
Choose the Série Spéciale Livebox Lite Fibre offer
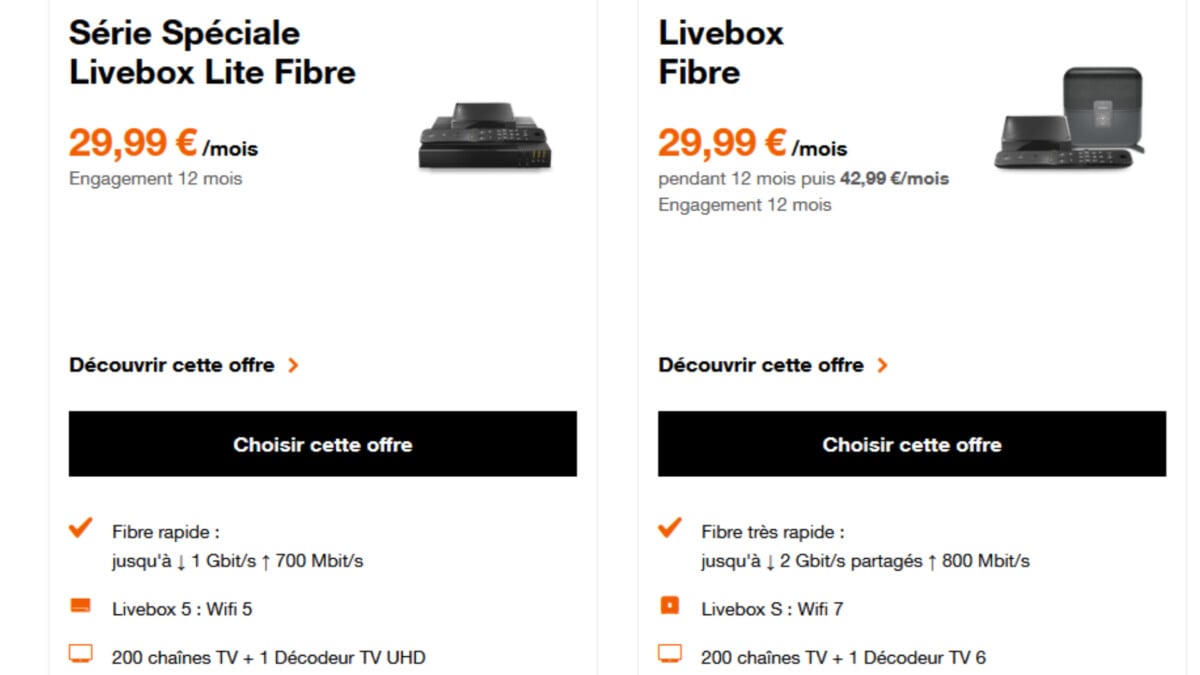click(x=322, y=444)
